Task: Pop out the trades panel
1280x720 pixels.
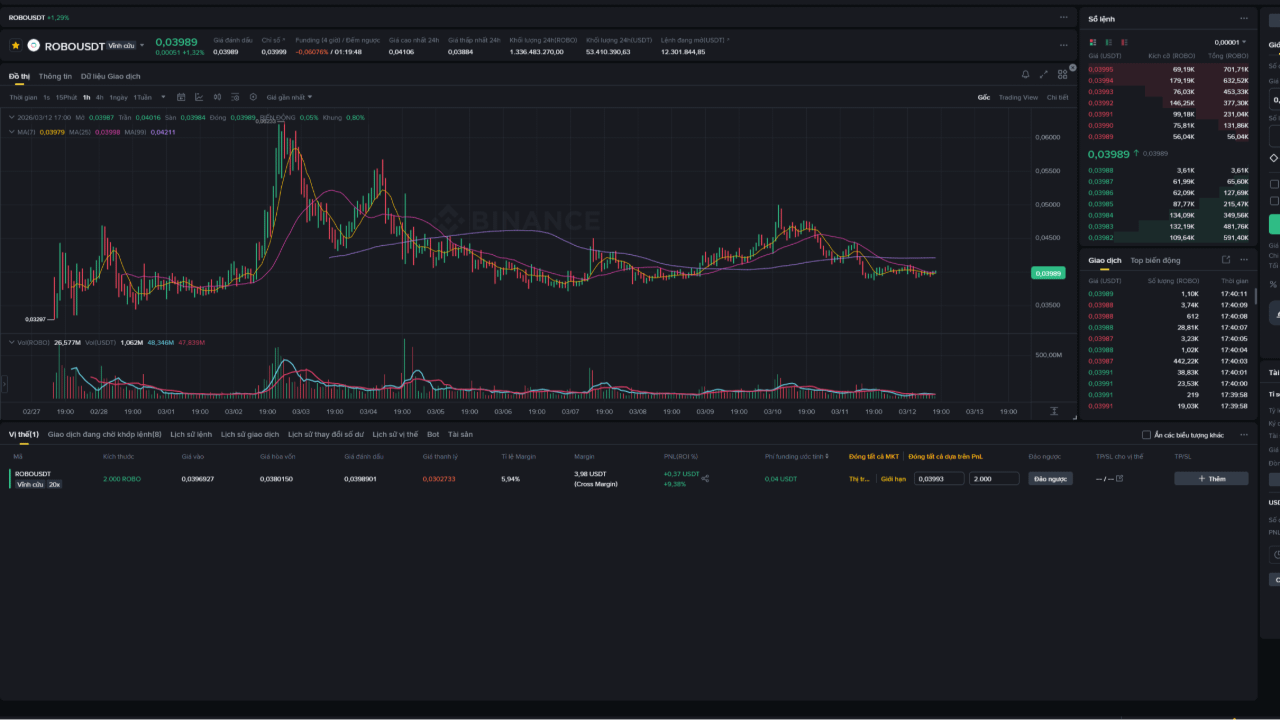Action: (x=1226, y=260)
